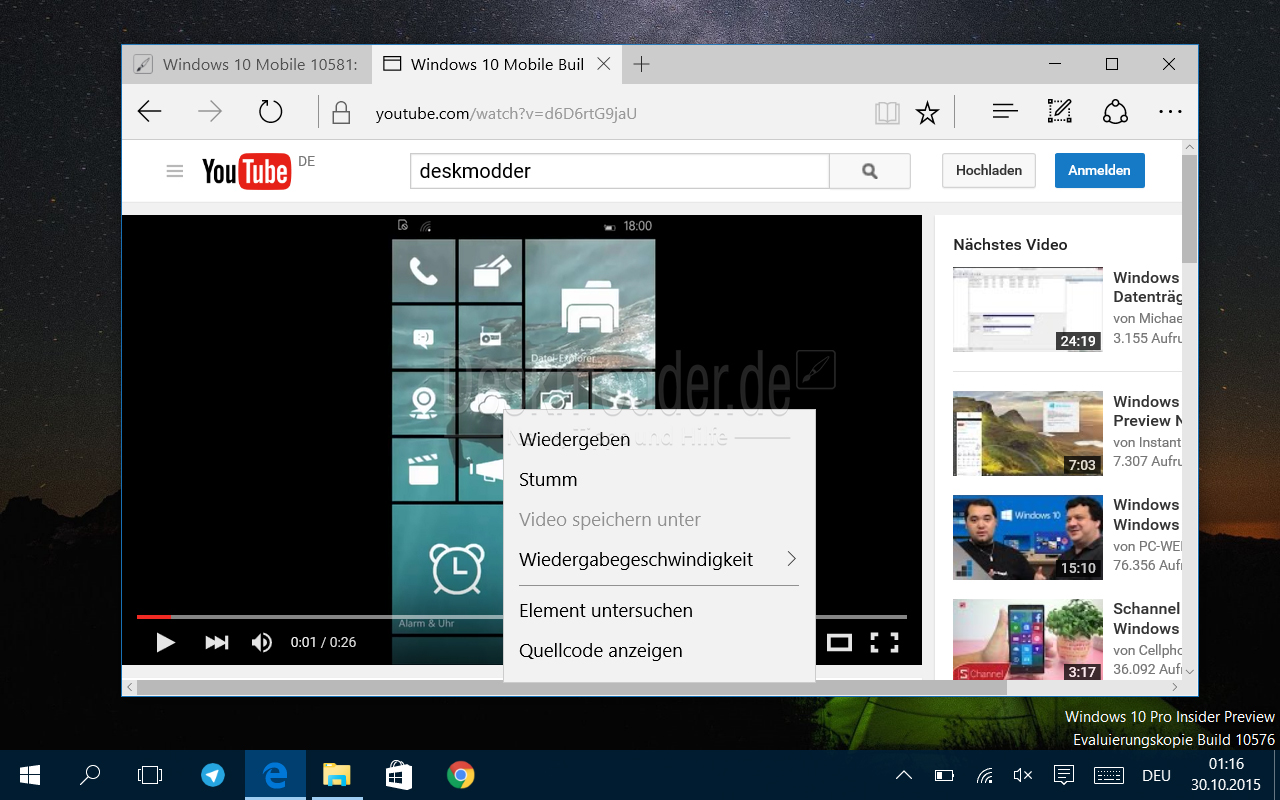The image size is (1280, 800).
Task: Open Telegram from taskbar
Action: [x=212, y=775]
